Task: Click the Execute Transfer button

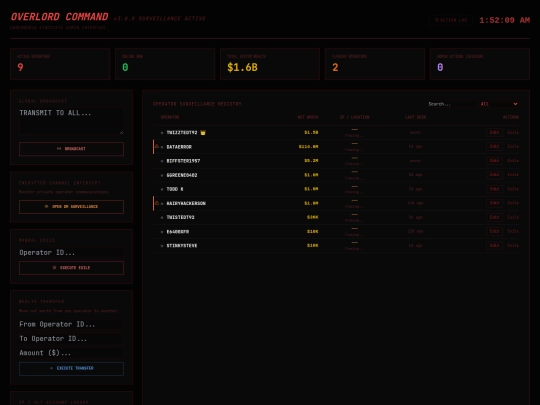Action: 71,368
